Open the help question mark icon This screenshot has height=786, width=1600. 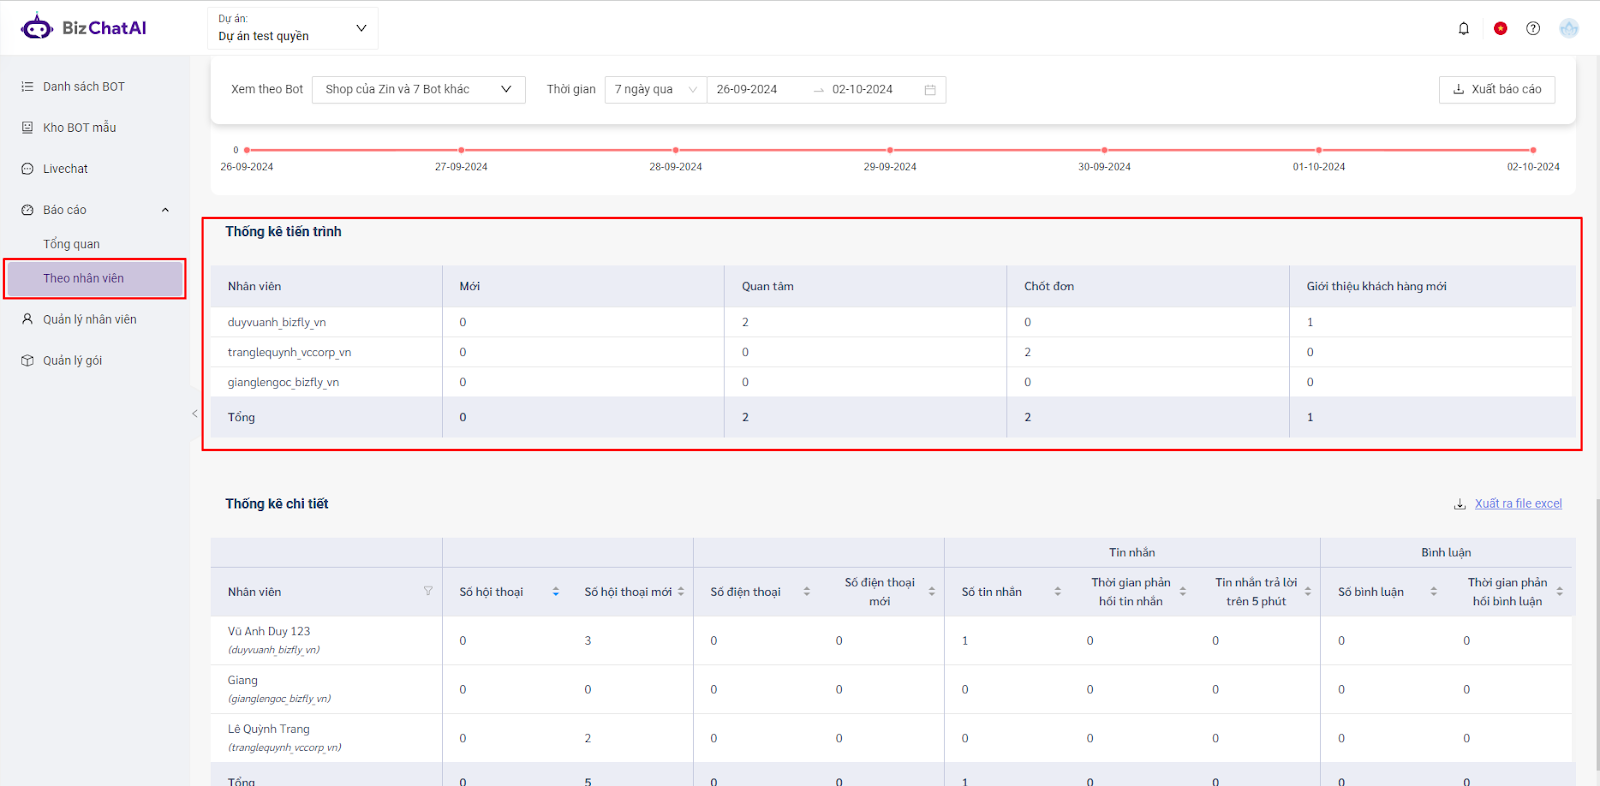(x=1533, y=28)
